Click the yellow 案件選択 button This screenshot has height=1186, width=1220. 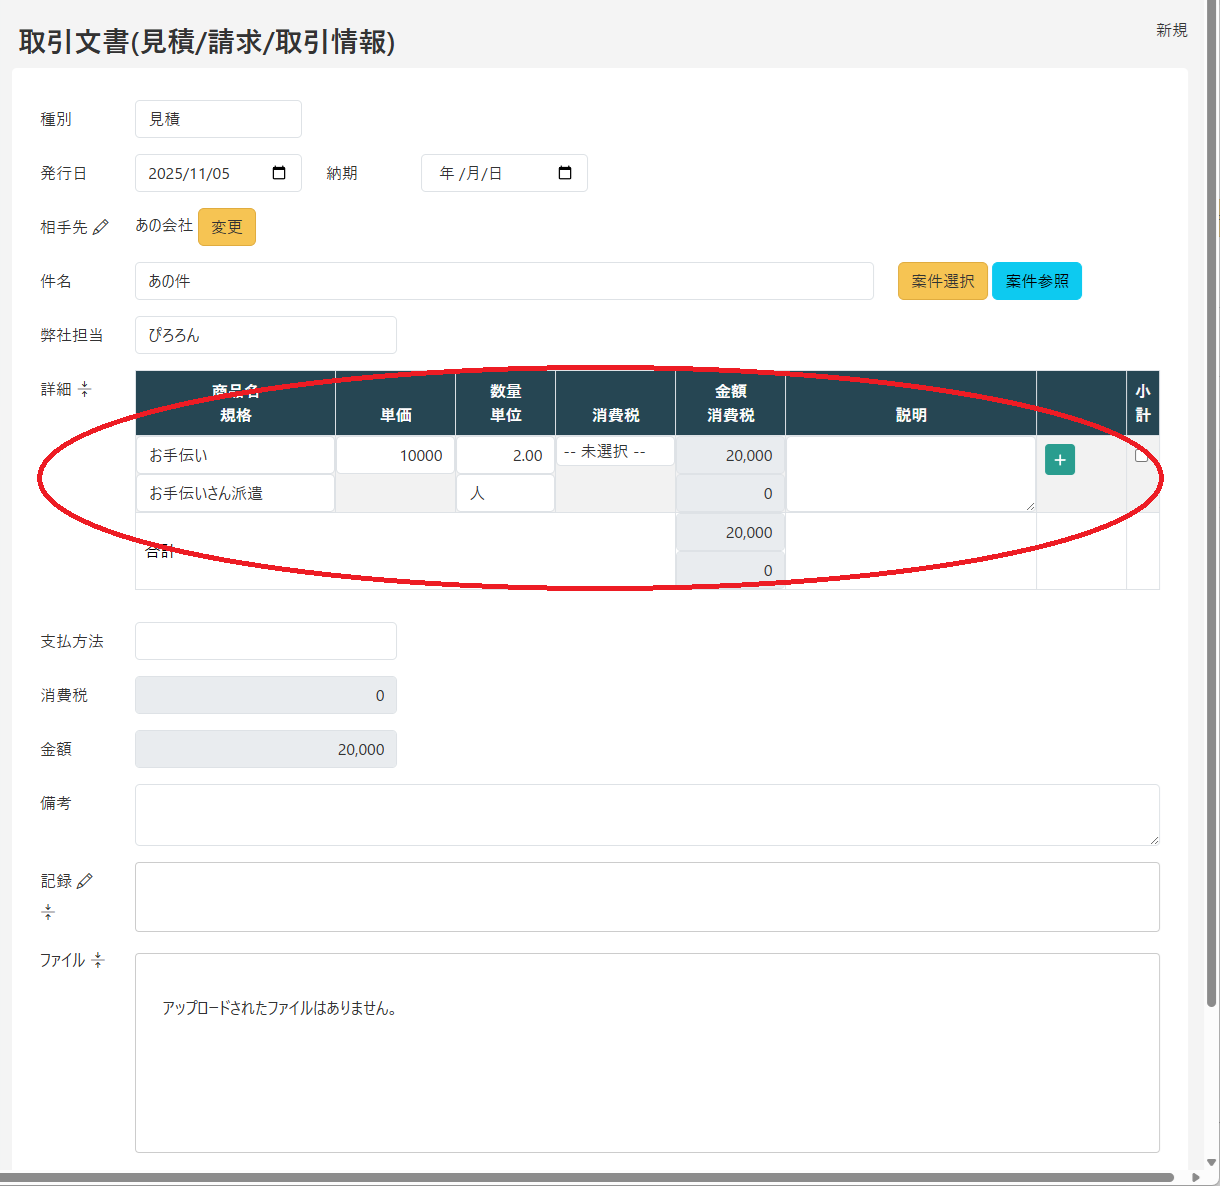tap(941, 281)
